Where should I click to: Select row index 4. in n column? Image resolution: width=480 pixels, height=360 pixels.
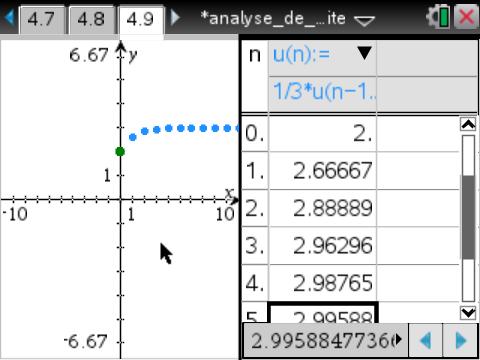[x=255, y=283]
